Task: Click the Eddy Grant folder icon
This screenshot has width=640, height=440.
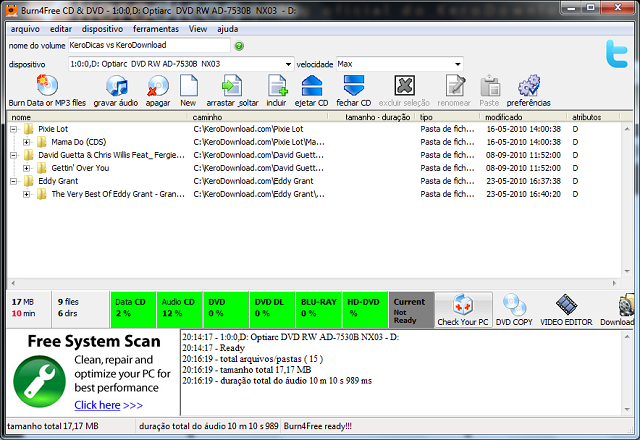Action: (28, 181)
